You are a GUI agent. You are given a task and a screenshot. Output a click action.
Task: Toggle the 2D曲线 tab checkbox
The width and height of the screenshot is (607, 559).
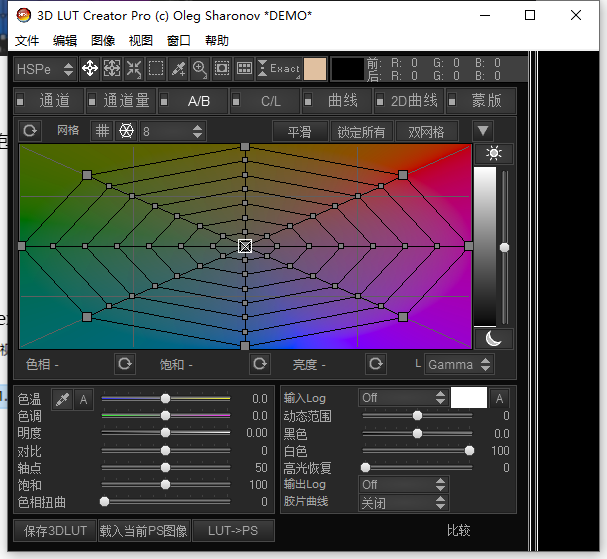coord(380,101)
